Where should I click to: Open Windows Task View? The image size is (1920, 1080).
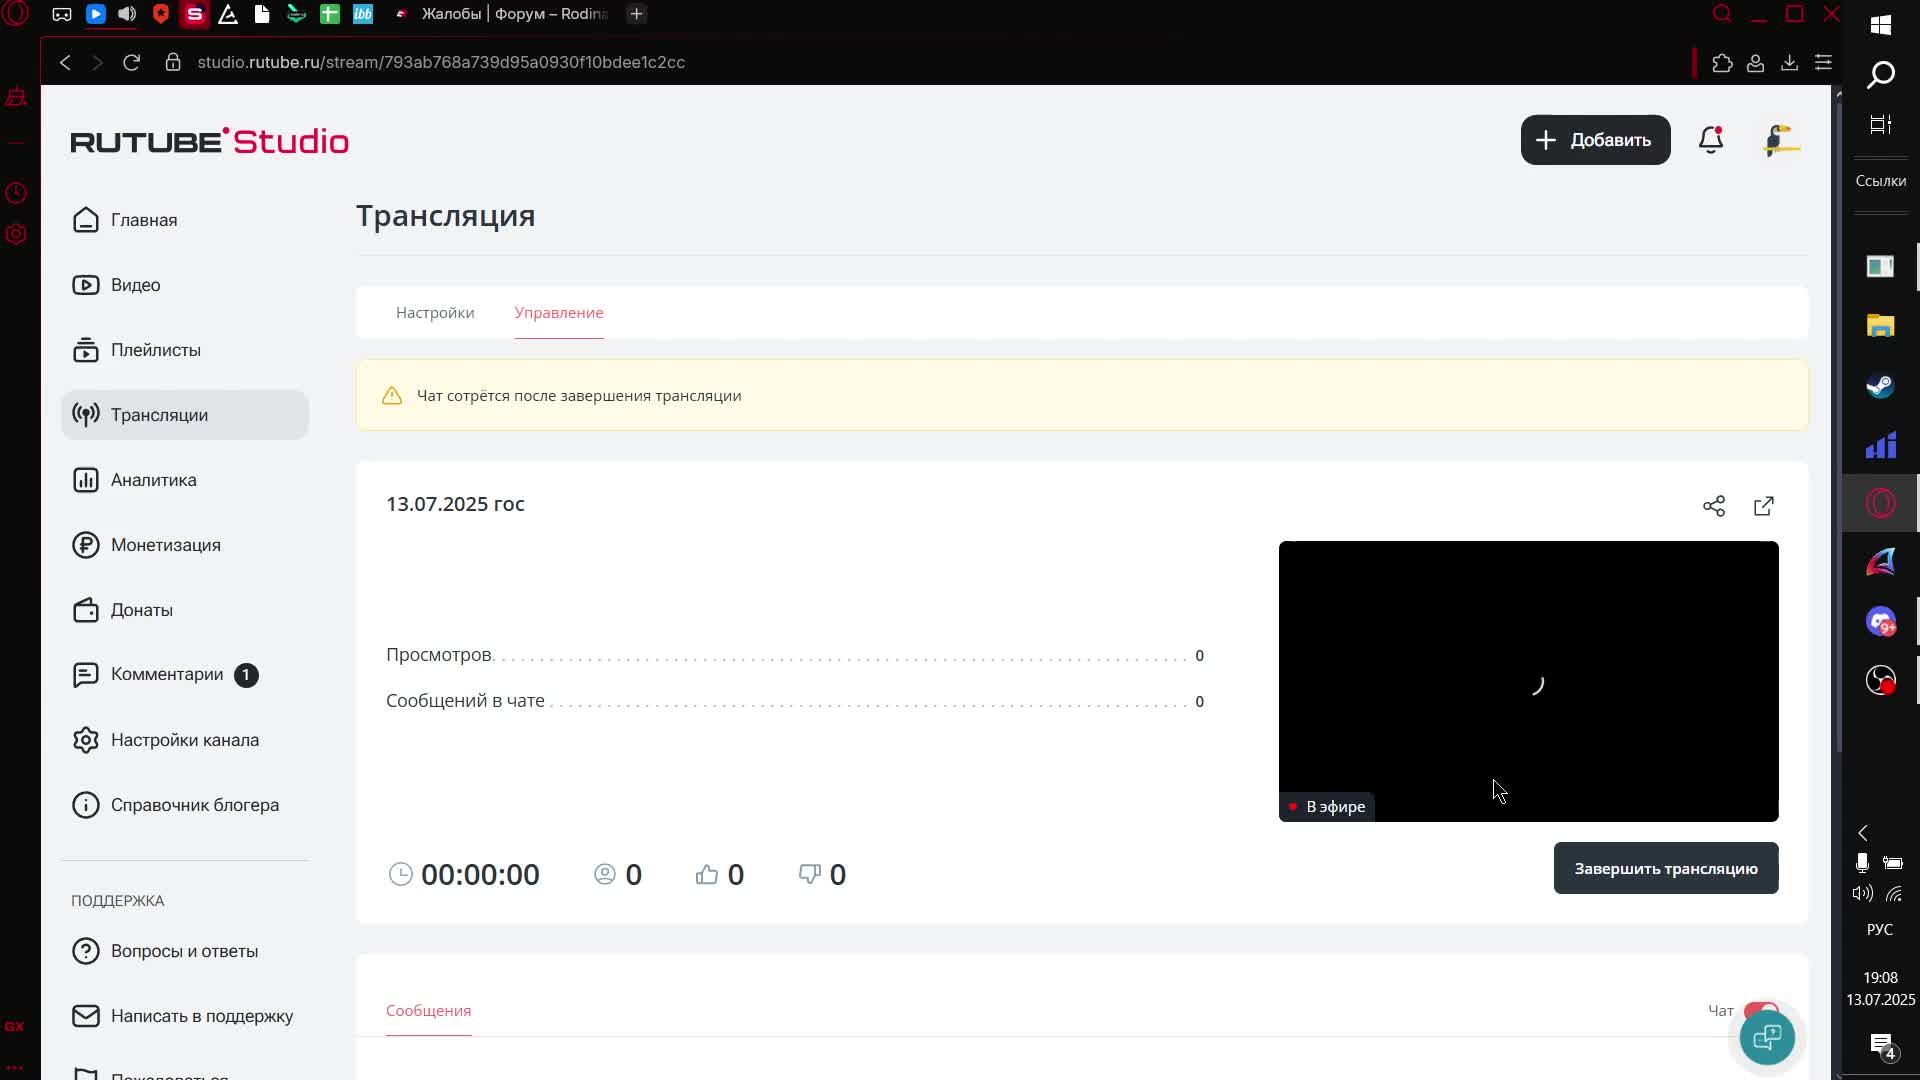click(x=1880, y=125)
